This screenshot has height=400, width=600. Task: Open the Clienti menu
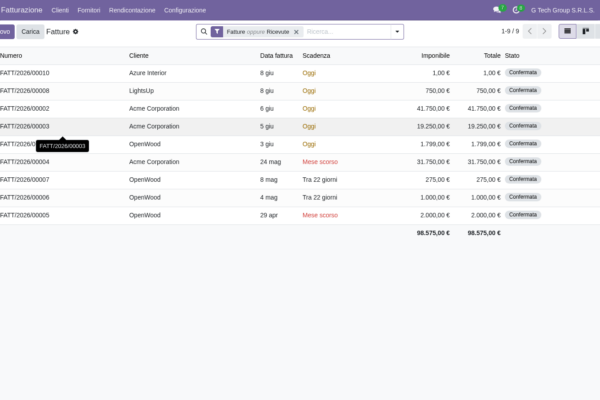point(60,10)
